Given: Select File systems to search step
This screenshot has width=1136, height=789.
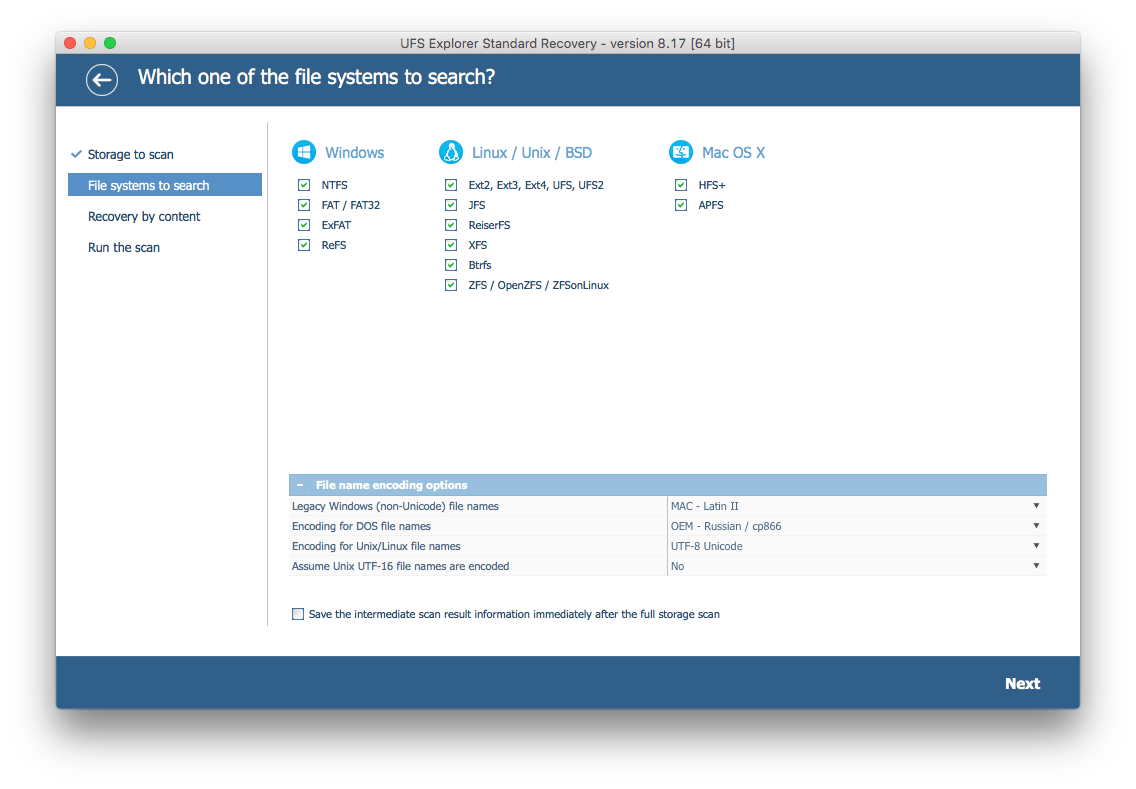Looking at the screenshot, I should [164, 185].
